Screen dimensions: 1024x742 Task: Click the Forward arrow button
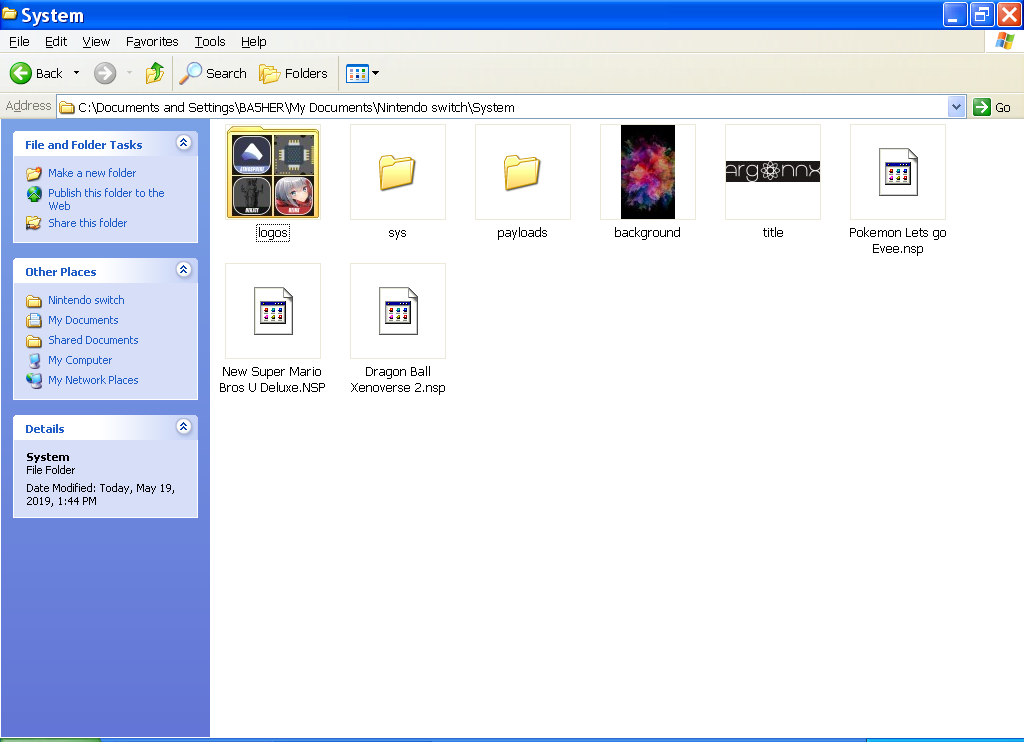point(104,73)
